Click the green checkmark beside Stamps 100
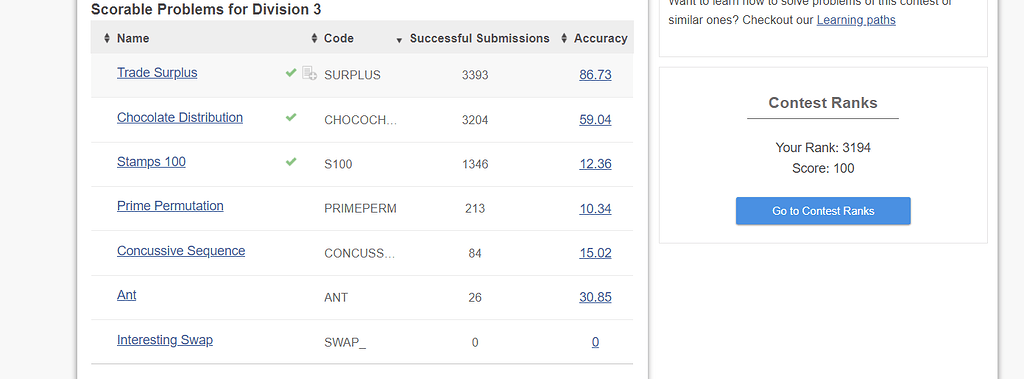This screenshot has height=379, width=1024. (x=291, y=161)
